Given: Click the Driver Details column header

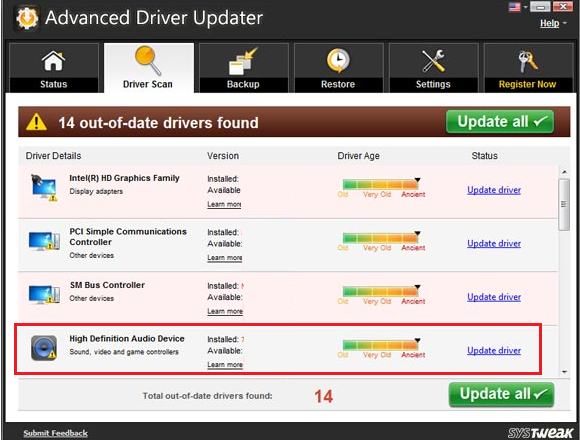Looking at the screenshot, I should pyautogui.click(x=53, y=156).
